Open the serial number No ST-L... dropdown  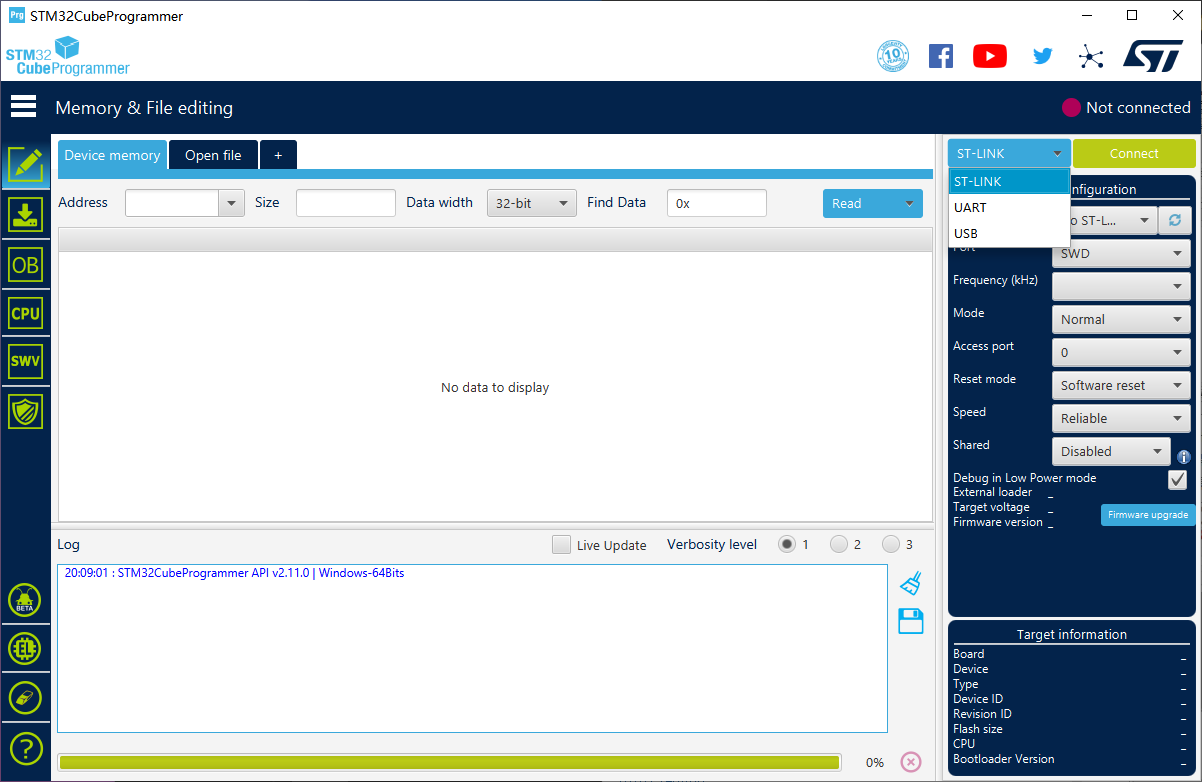click(1113, 220)
